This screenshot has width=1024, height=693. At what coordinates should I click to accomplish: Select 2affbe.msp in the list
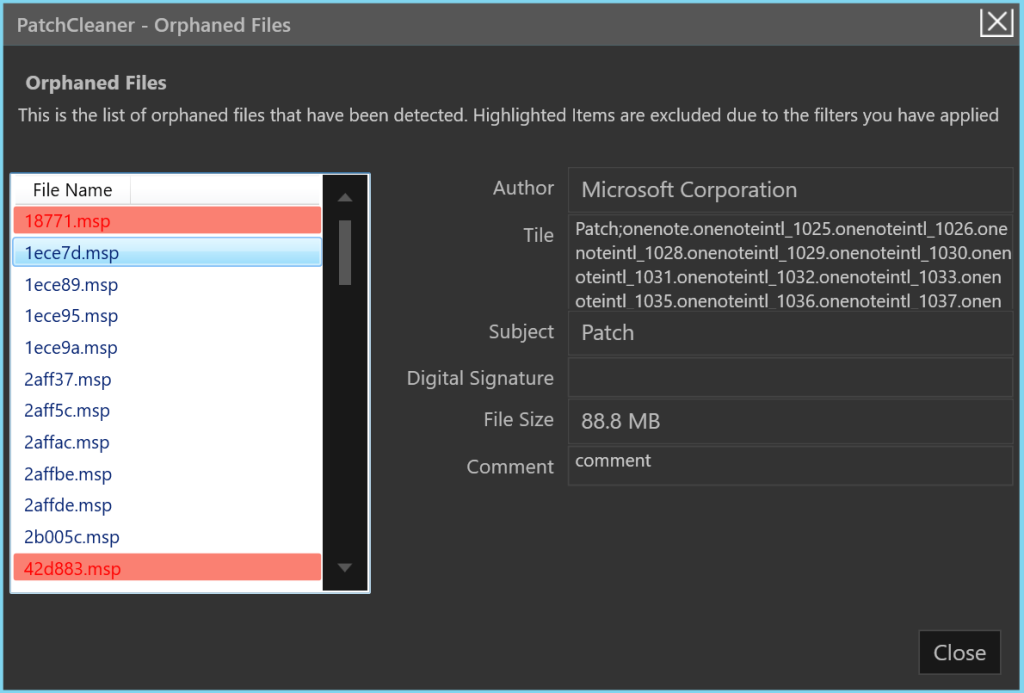click(x=167, y=474)
